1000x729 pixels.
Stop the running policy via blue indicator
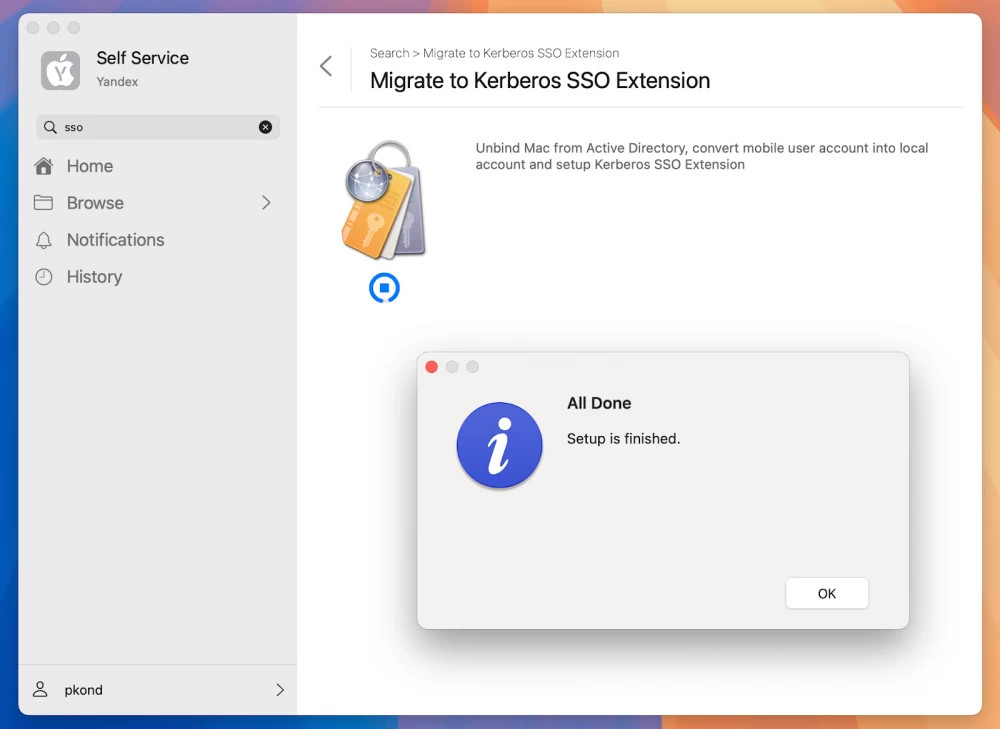point(385,288)
